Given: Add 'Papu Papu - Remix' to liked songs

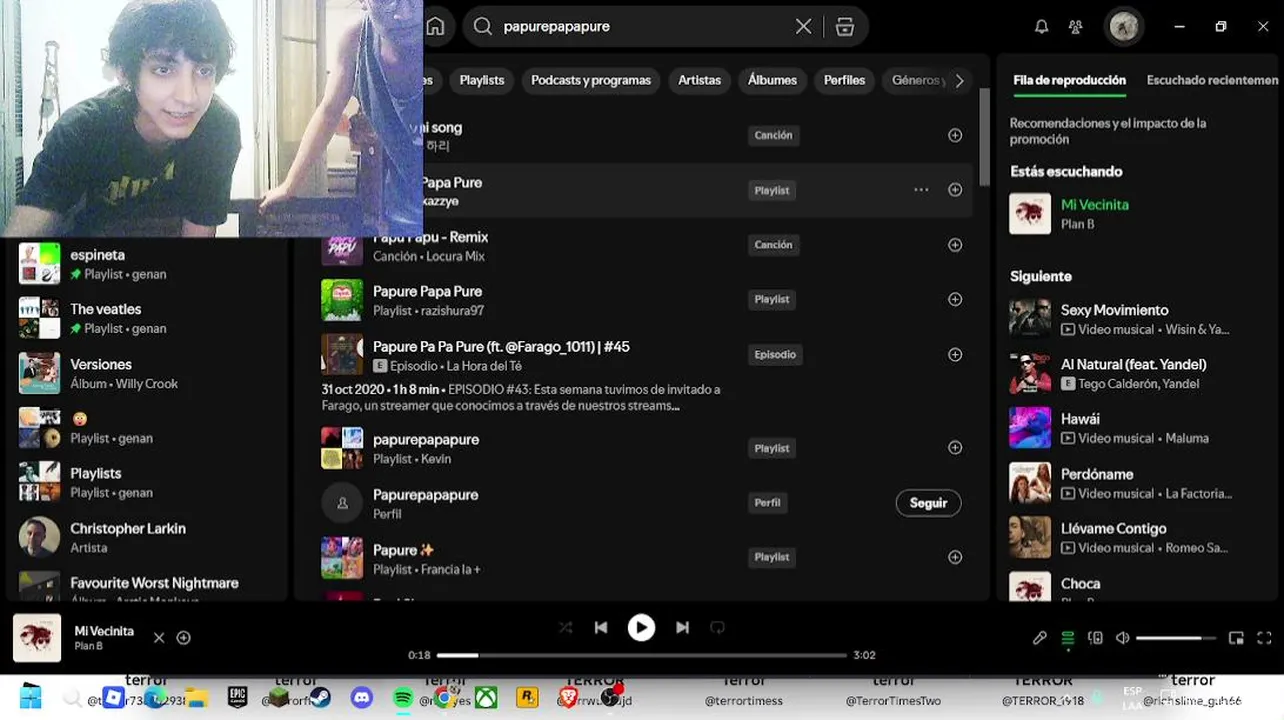Looking at the screenshot, I should (955, 245).
